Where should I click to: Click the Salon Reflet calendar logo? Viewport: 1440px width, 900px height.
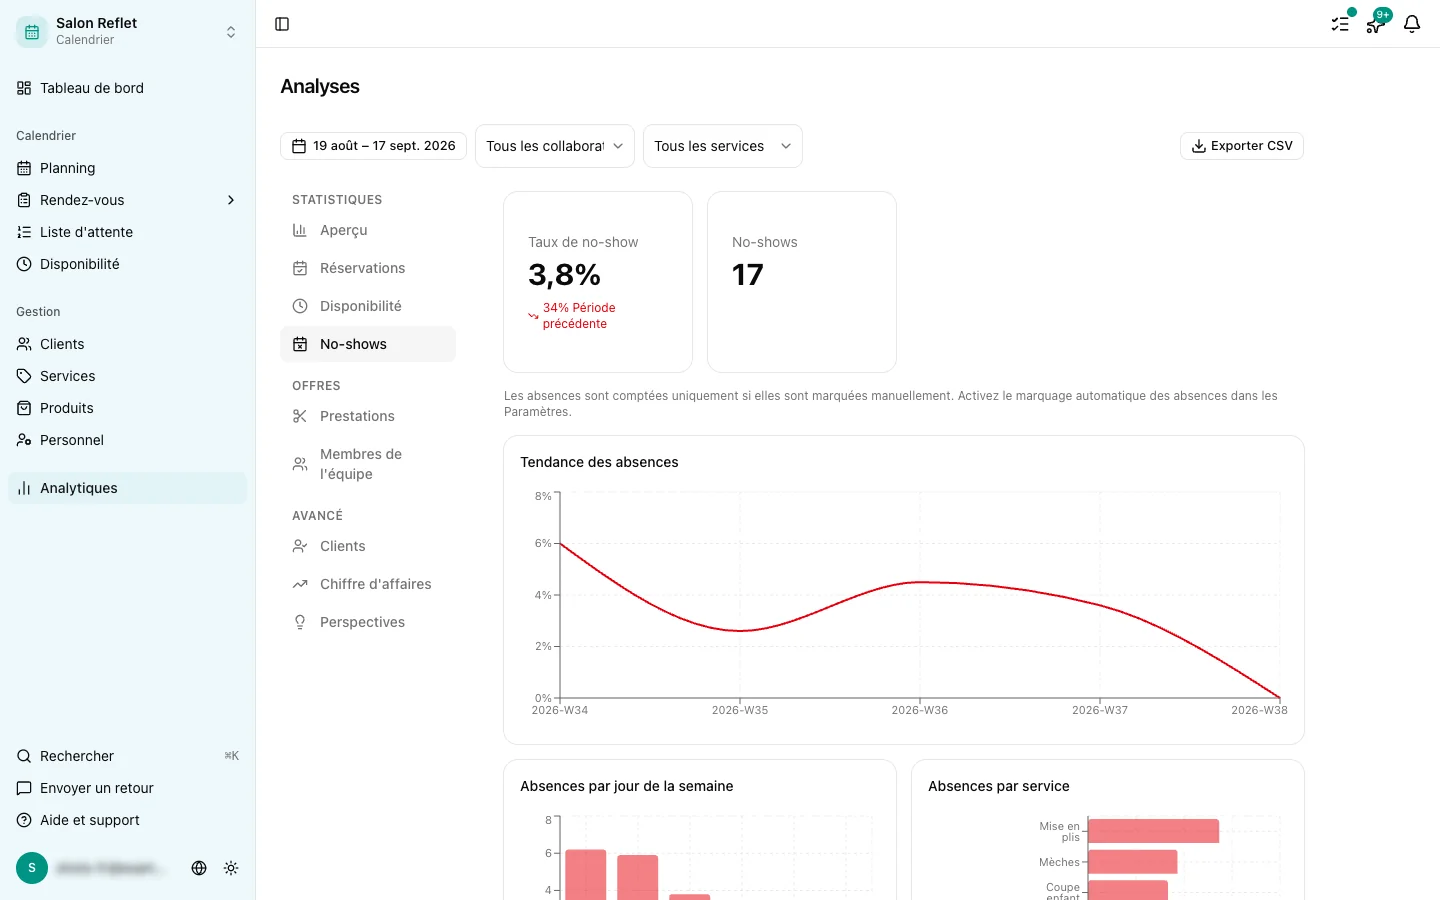click(x=32, y=32)
